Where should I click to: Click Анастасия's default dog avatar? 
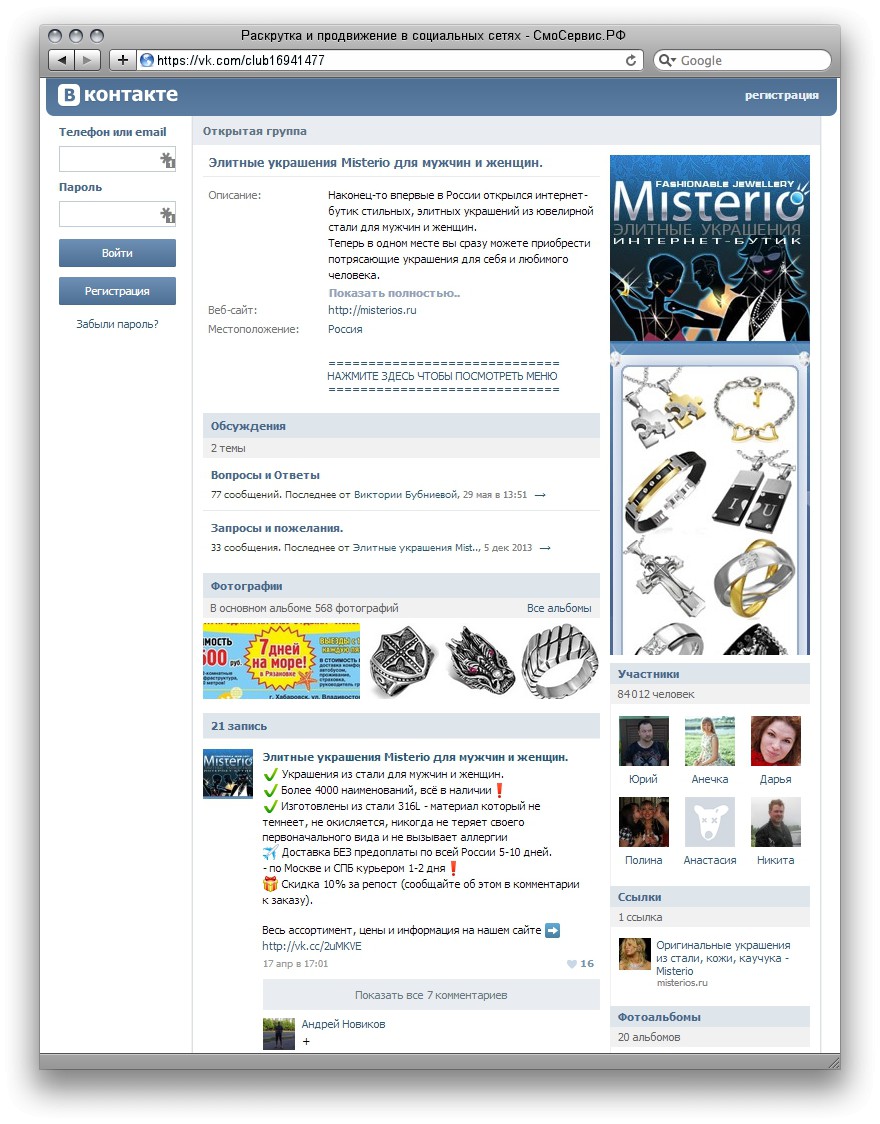click(709, 822)
